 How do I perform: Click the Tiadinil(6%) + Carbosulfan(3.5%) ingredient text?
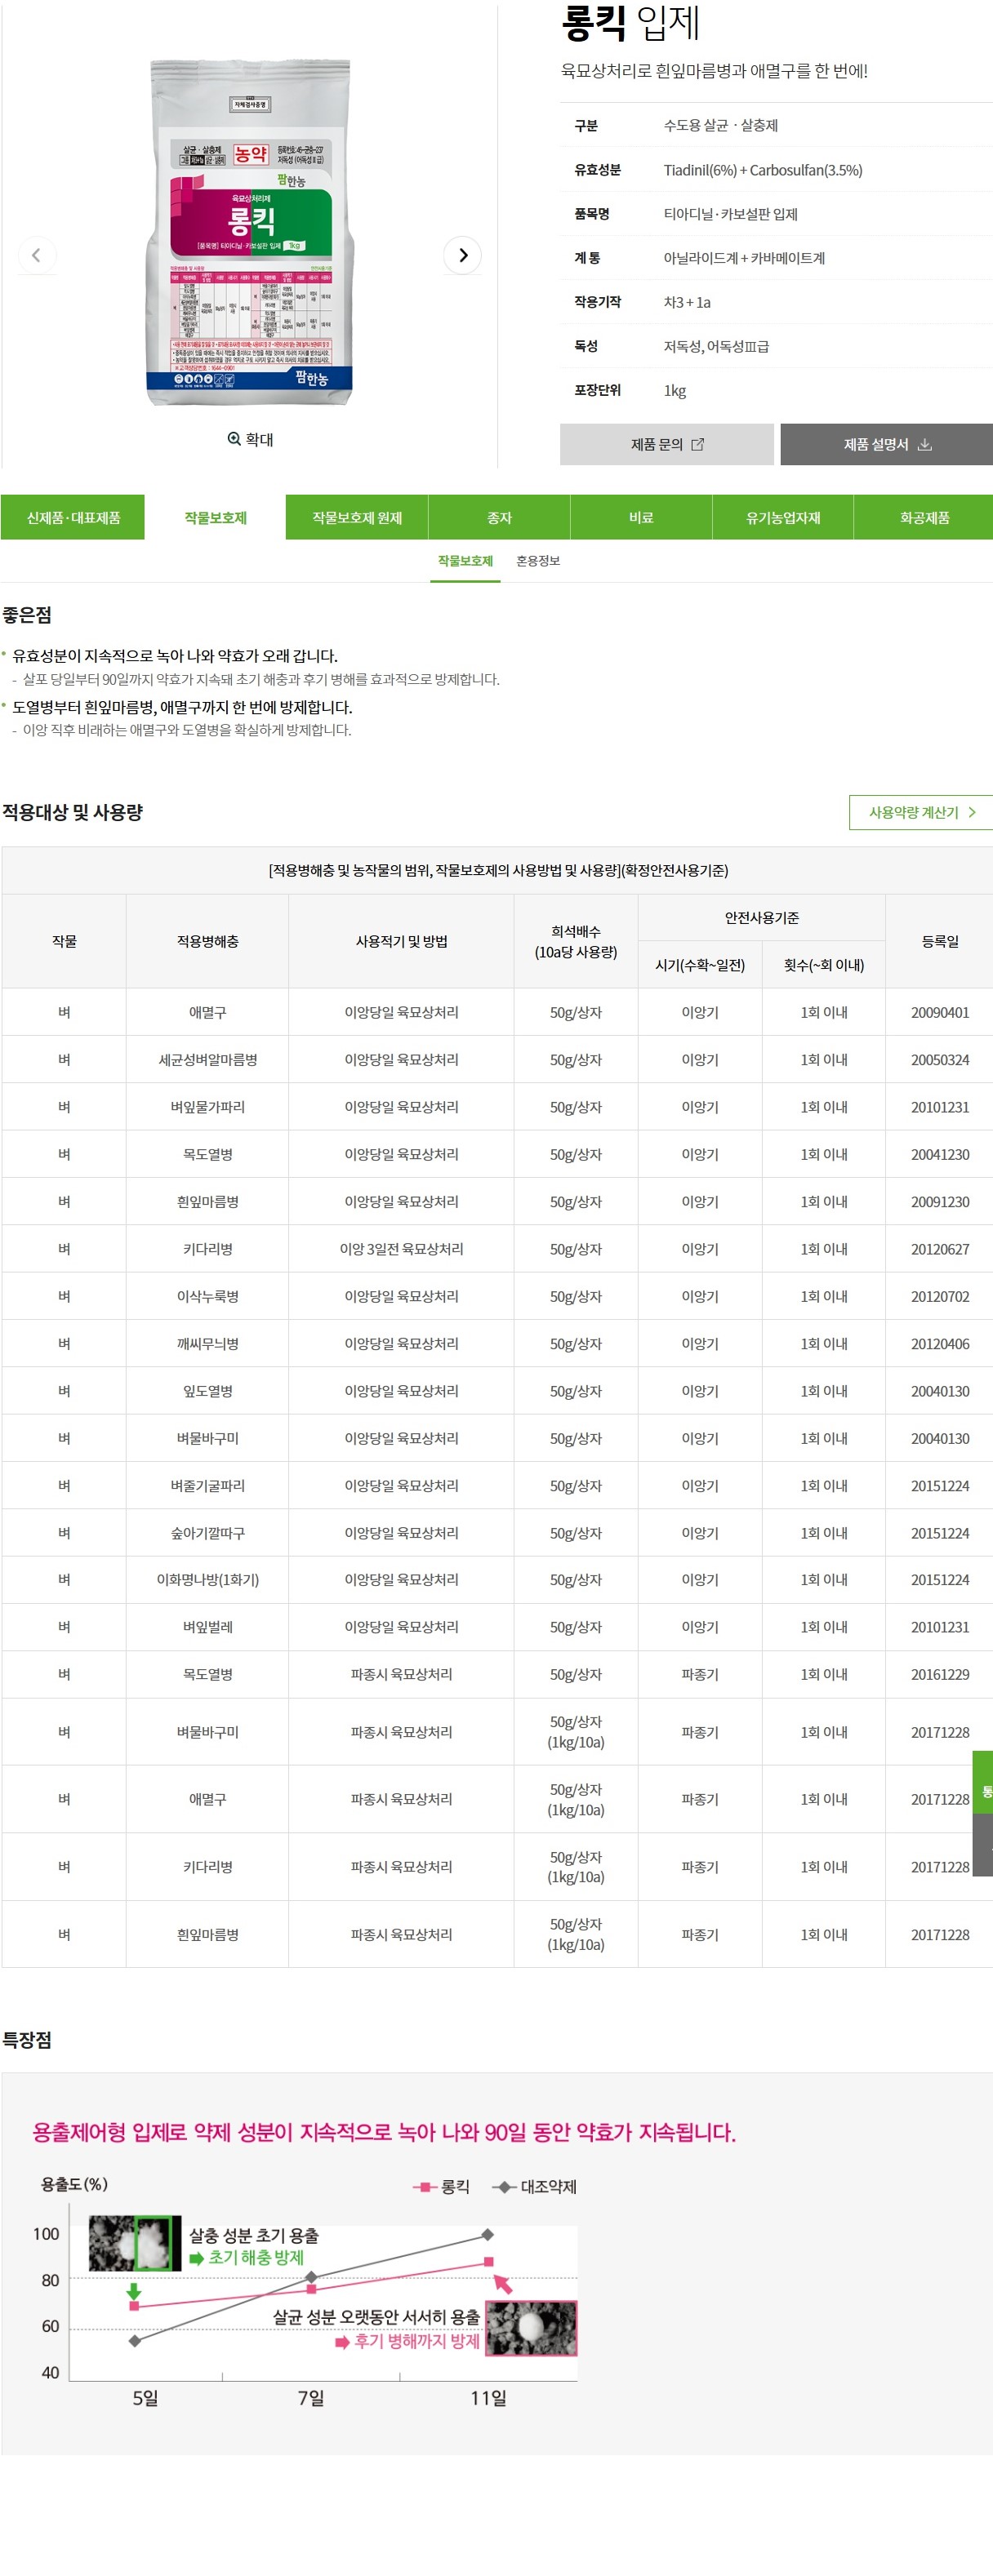point(763,170)
